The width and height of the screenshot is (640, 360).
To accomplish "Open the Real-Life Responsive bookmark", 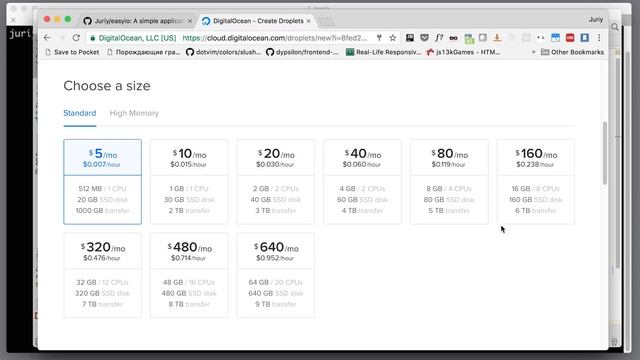I will [x=383, y=52].
